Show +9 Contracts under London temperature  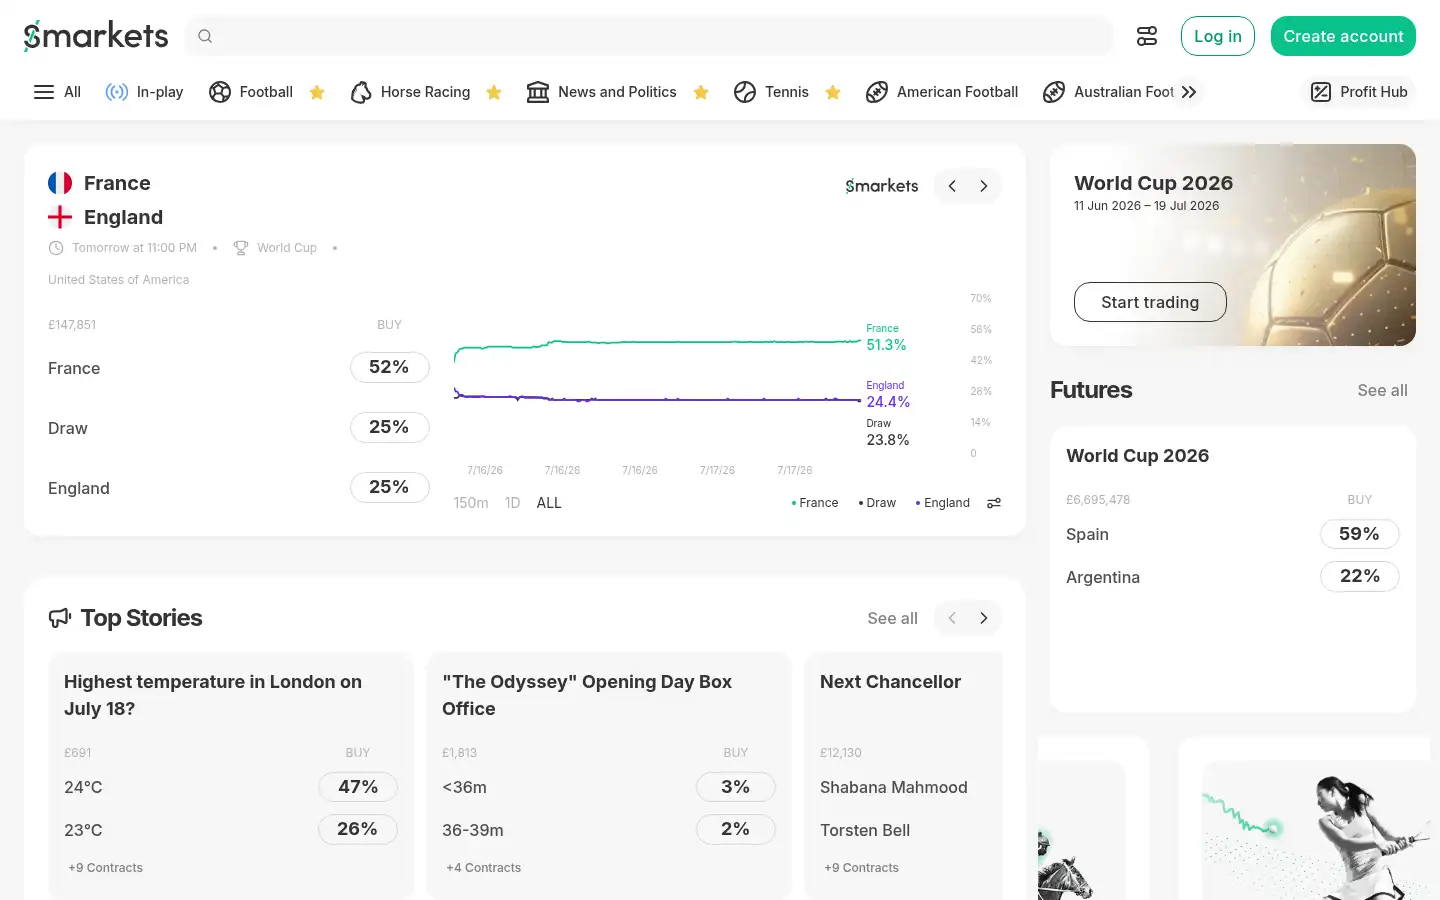point(105,868)
